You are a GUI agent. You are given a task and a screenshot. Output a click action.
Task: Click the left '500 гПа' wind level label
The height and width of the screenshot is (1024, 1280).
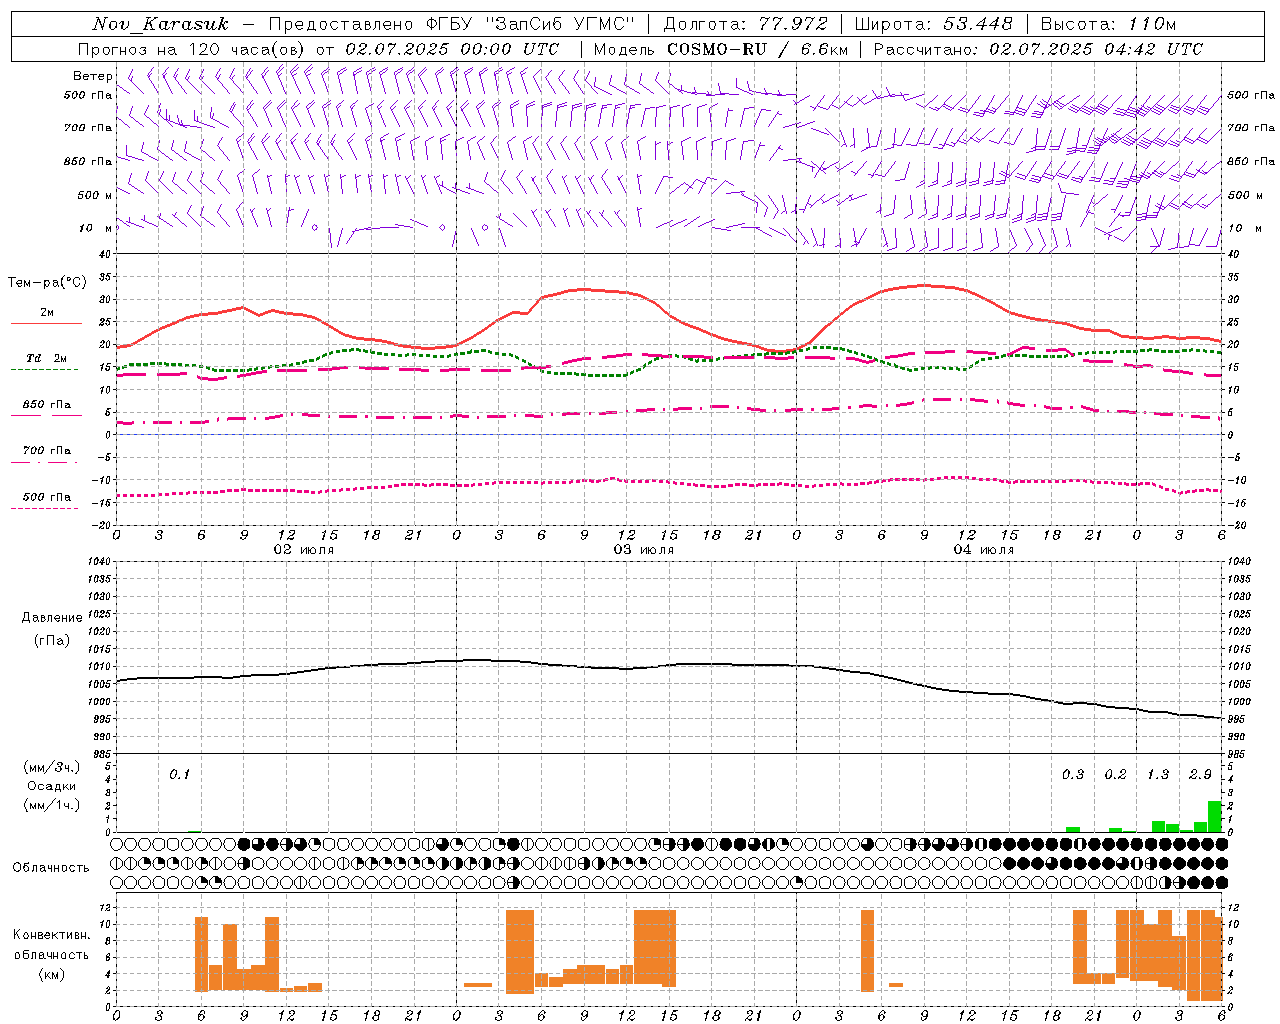point(88,95)
